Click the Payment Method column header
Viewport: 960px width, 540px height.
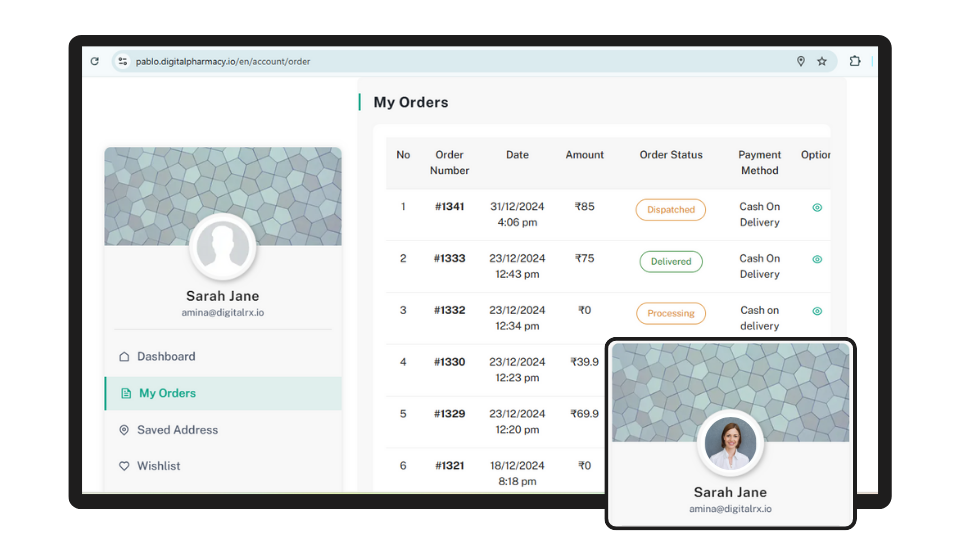pyautogui.click(x=759, y=163)
